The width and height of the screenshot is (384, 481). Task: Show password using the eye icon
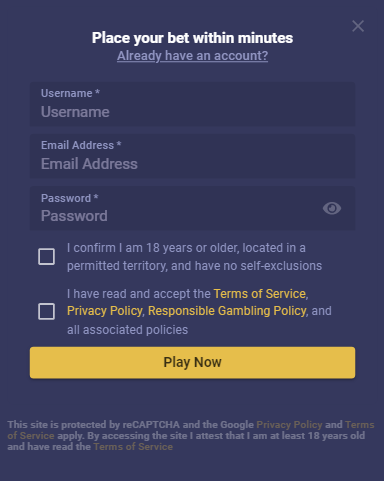tap(332, 208)
